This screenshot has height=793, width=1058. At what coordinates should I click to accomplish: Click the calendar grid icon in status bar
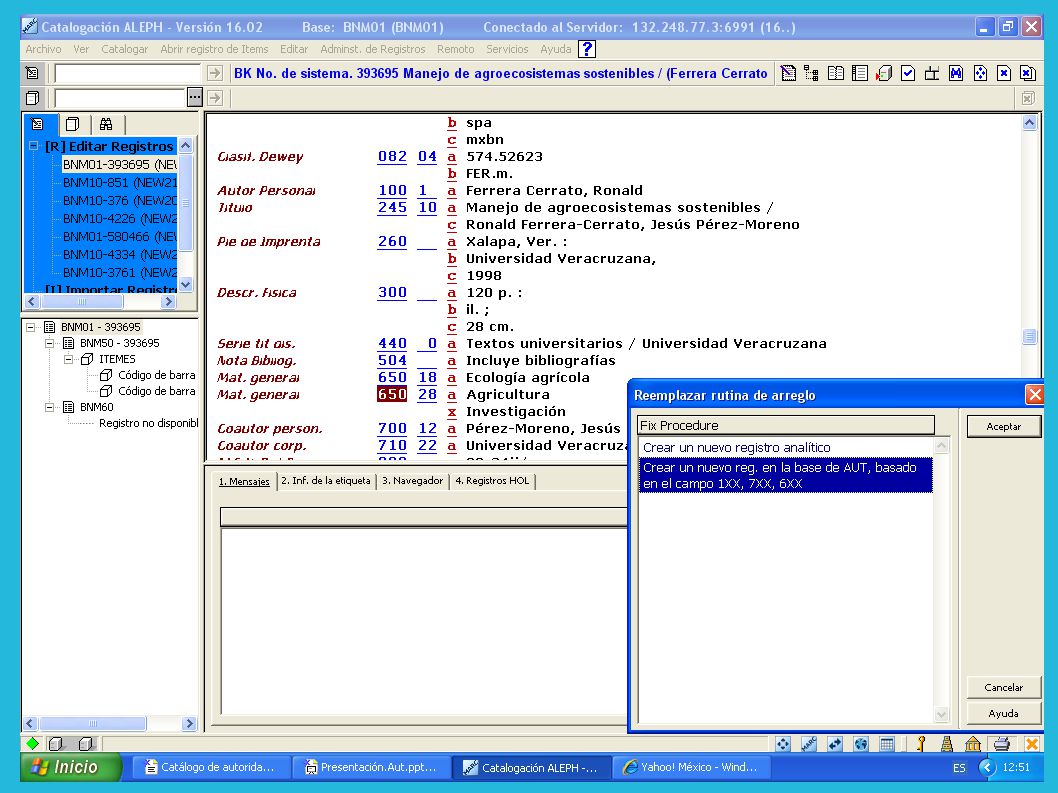click(x=887, y=744)
